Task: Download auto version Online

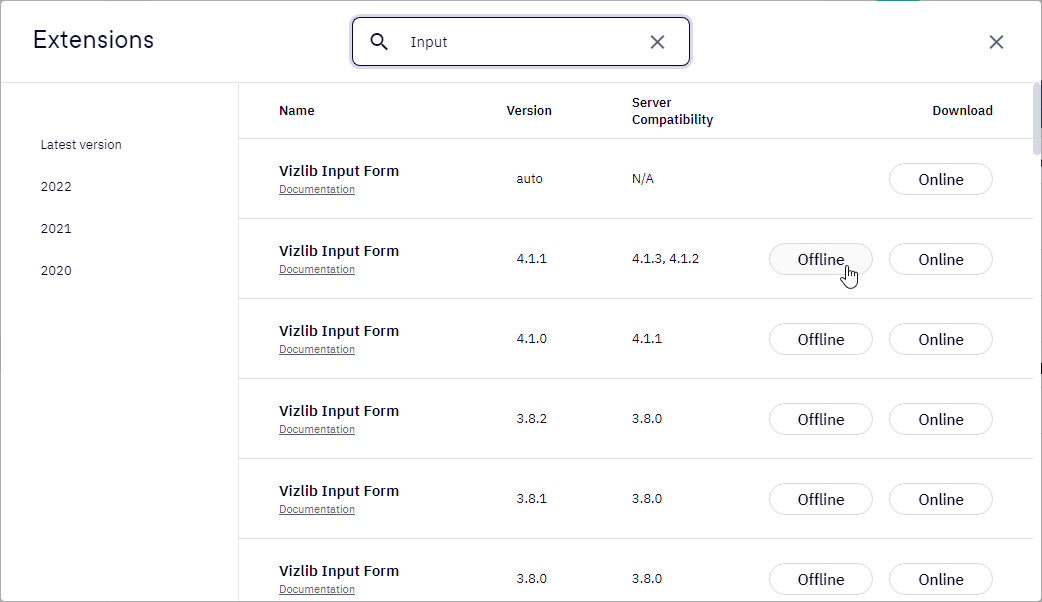Action: tap(941, 179)
